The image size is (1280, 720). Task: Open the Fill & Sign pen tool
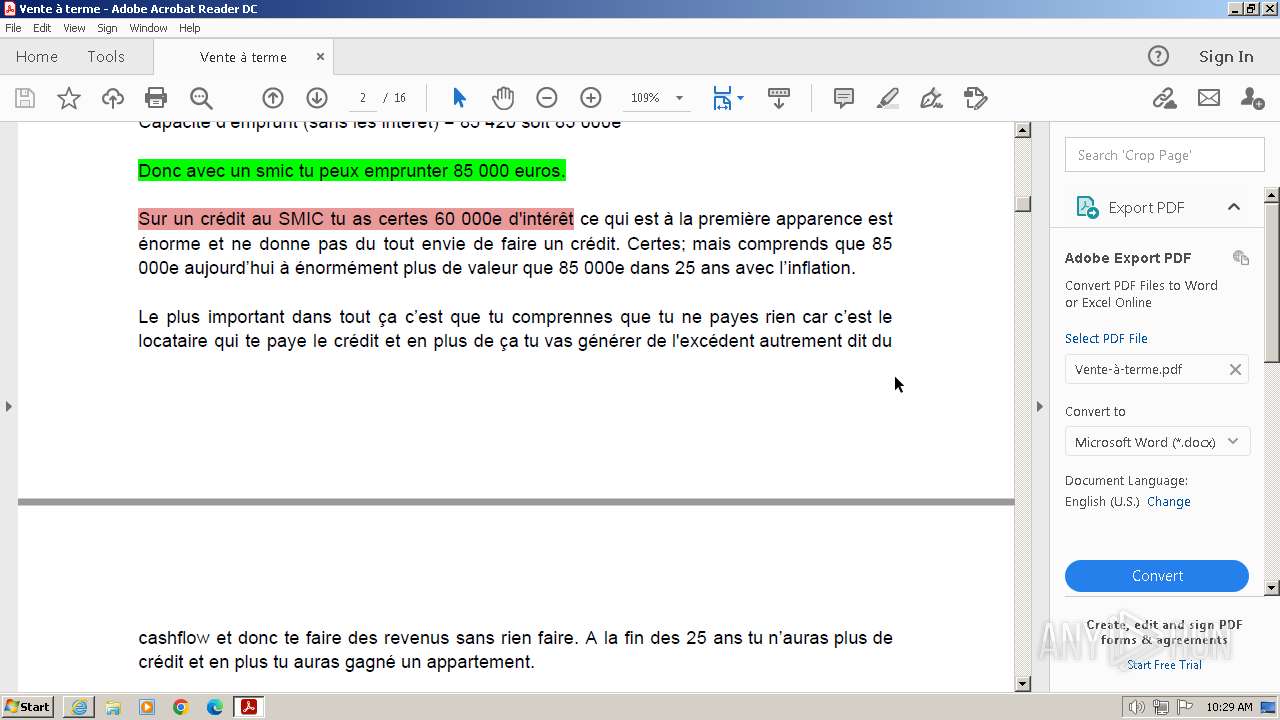pos(931,98)
